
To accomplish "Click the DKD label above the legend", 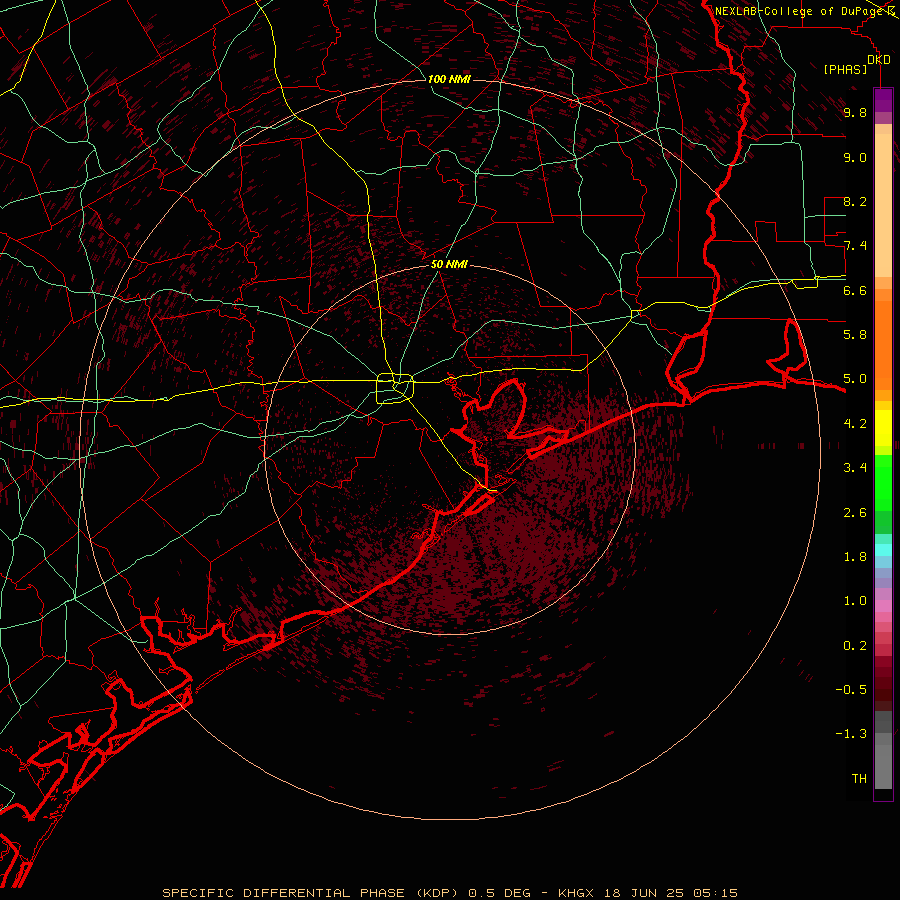I will pyautogui.click(x=879, y=60).
